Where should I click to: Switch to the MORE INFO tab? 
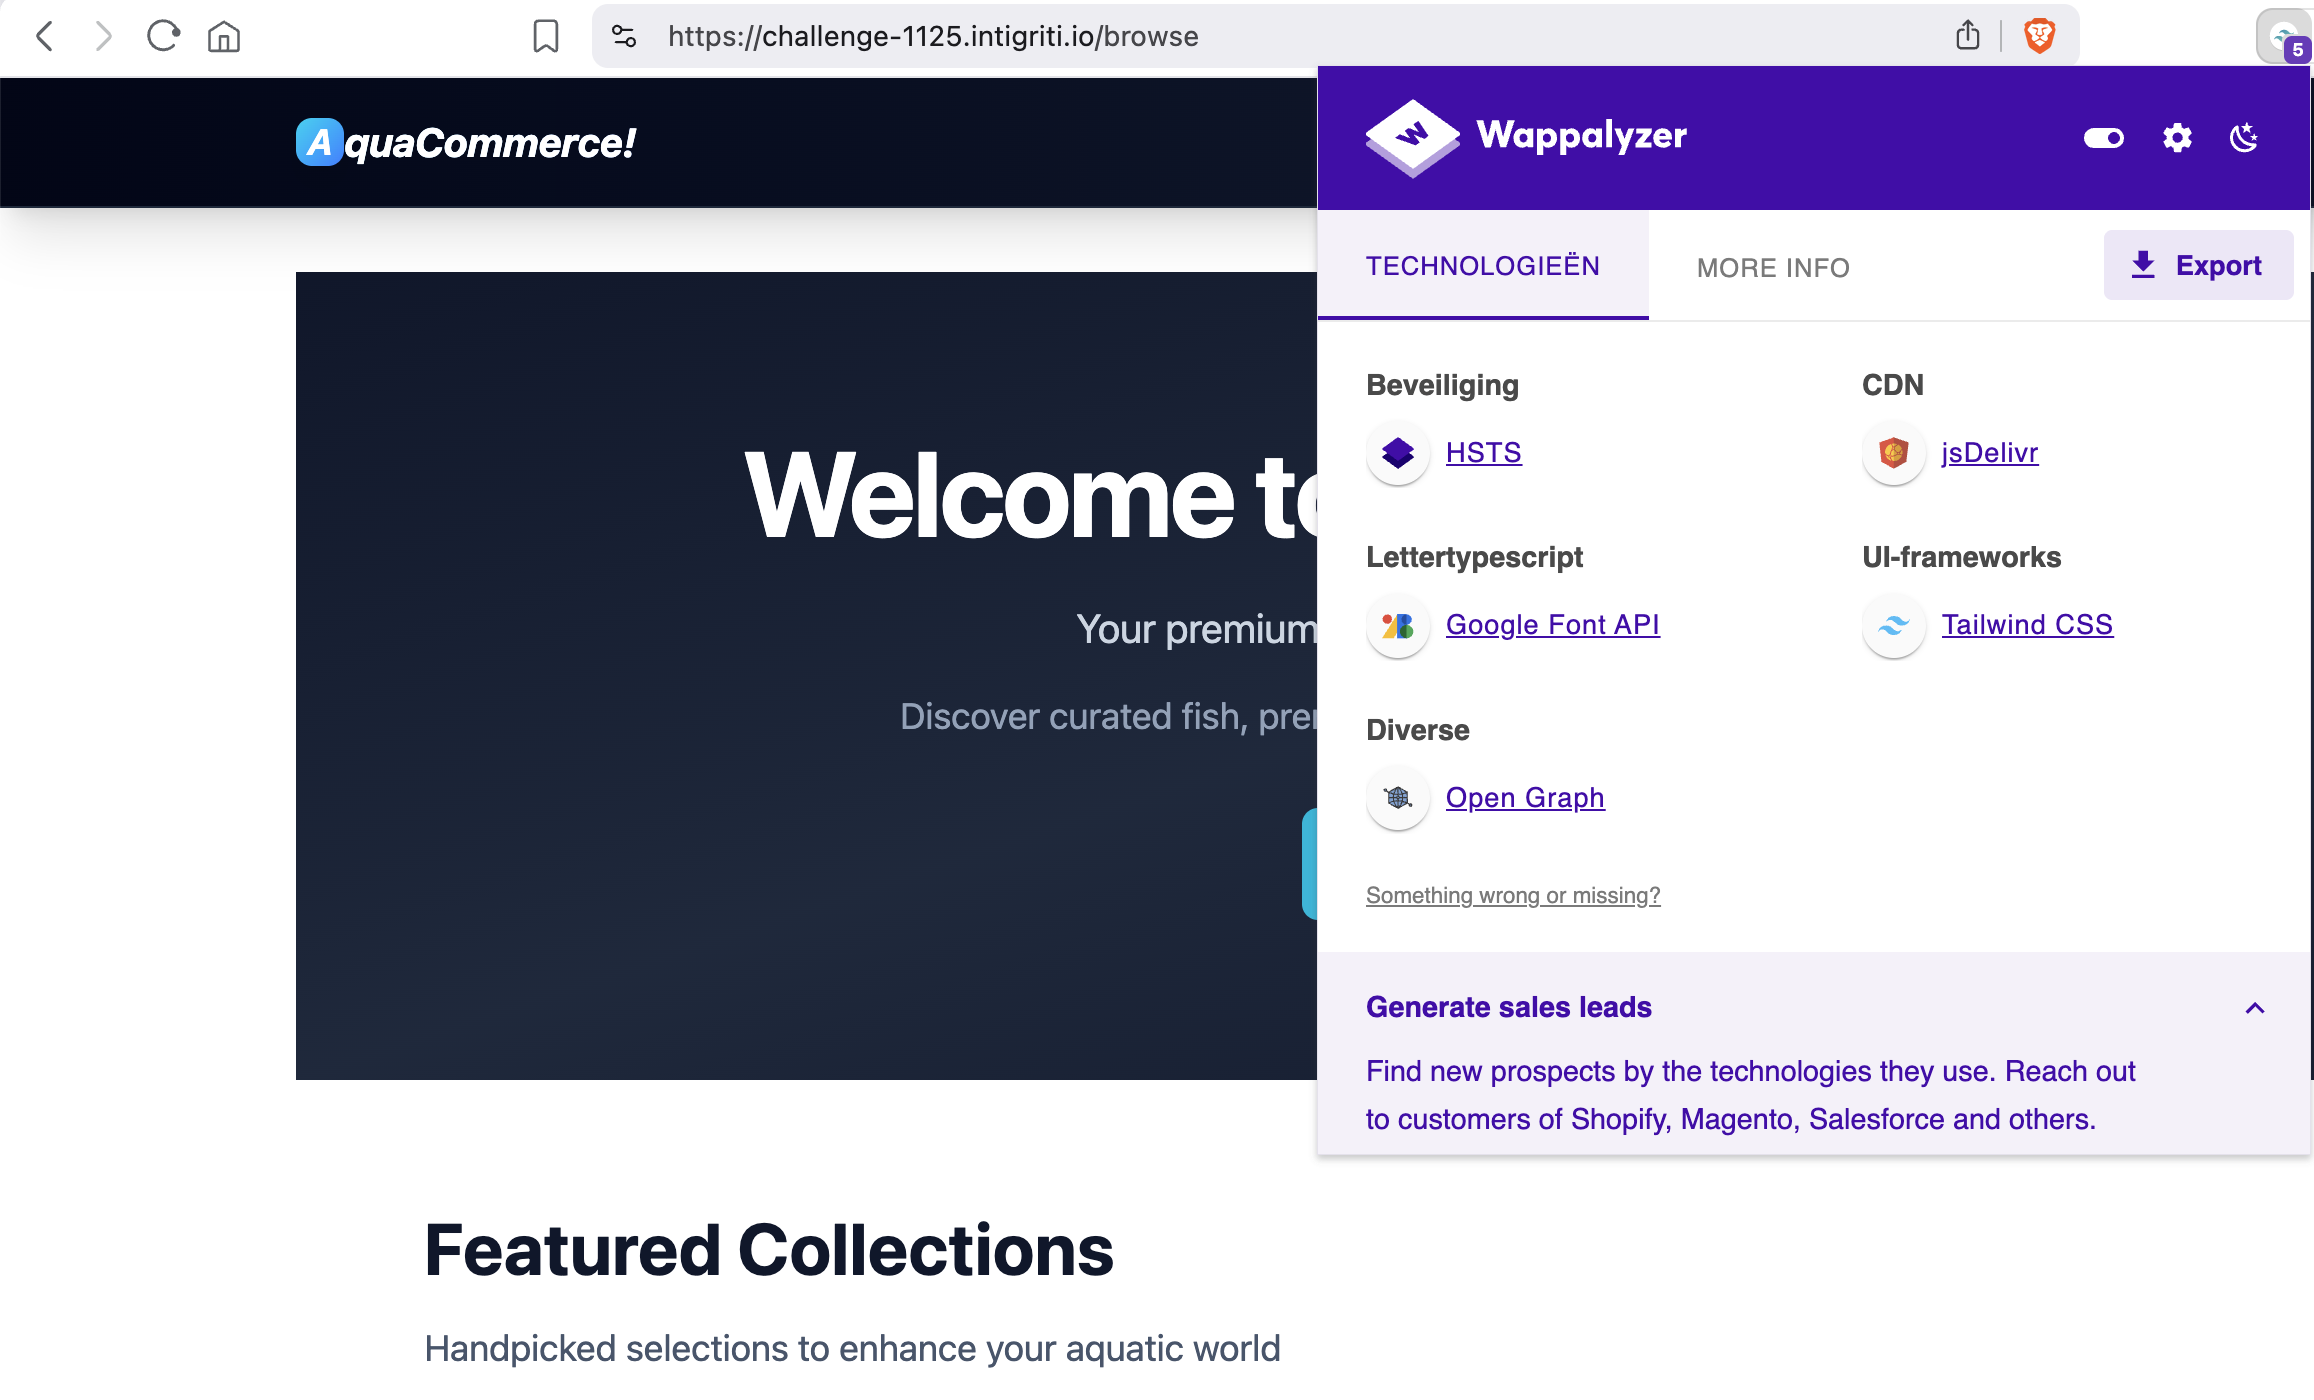pos(1772,267)
